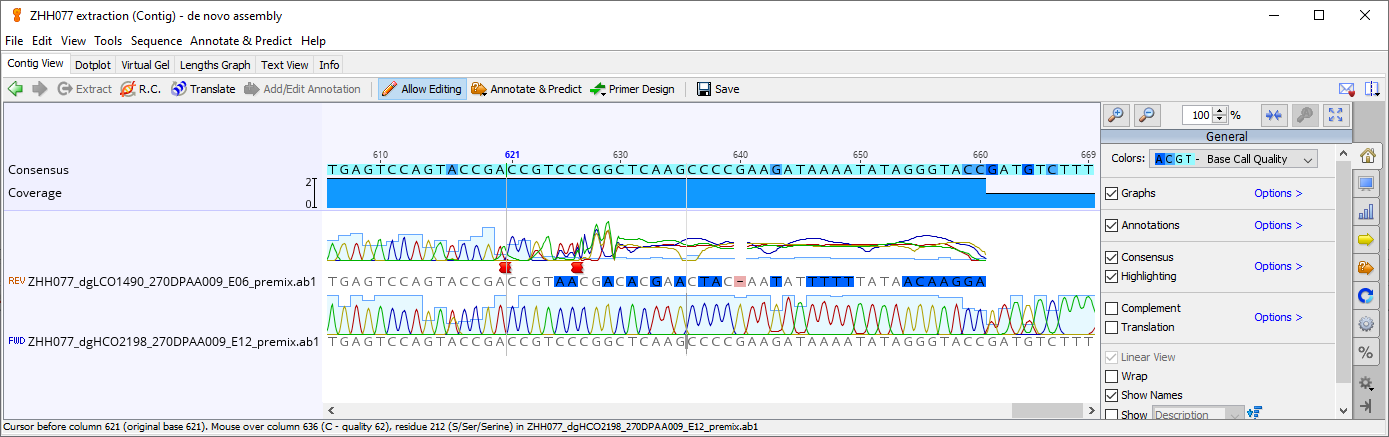Open the General home sidebar tab

(1369, 156)
